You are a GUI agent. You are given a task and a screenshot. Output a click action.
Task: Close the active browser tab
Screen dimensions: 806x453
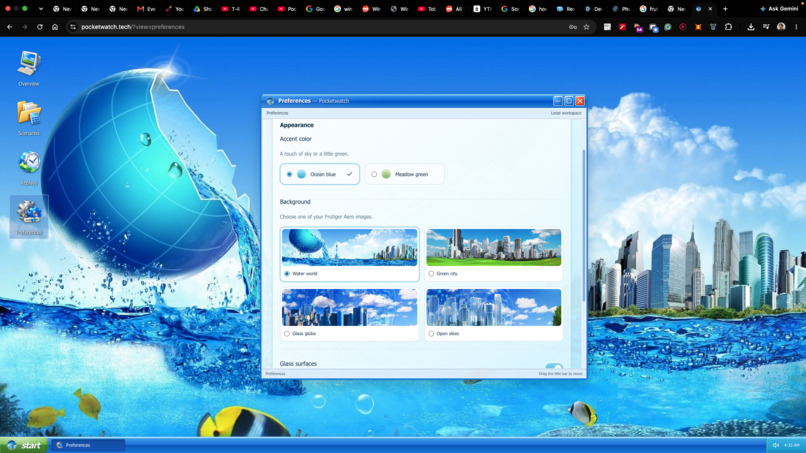pos(710,9)
